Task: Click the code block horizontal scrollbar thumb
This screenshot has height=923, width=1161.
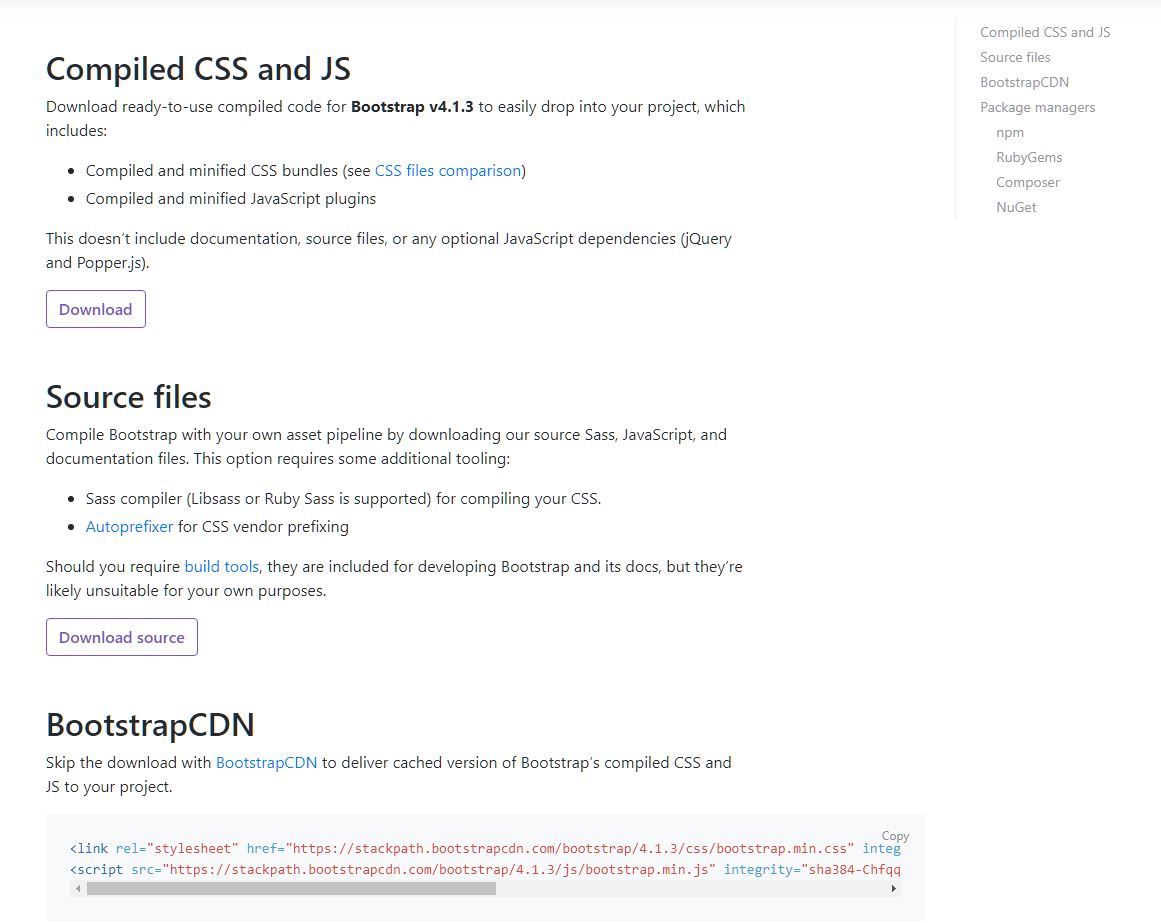Action: click(291, 888)
